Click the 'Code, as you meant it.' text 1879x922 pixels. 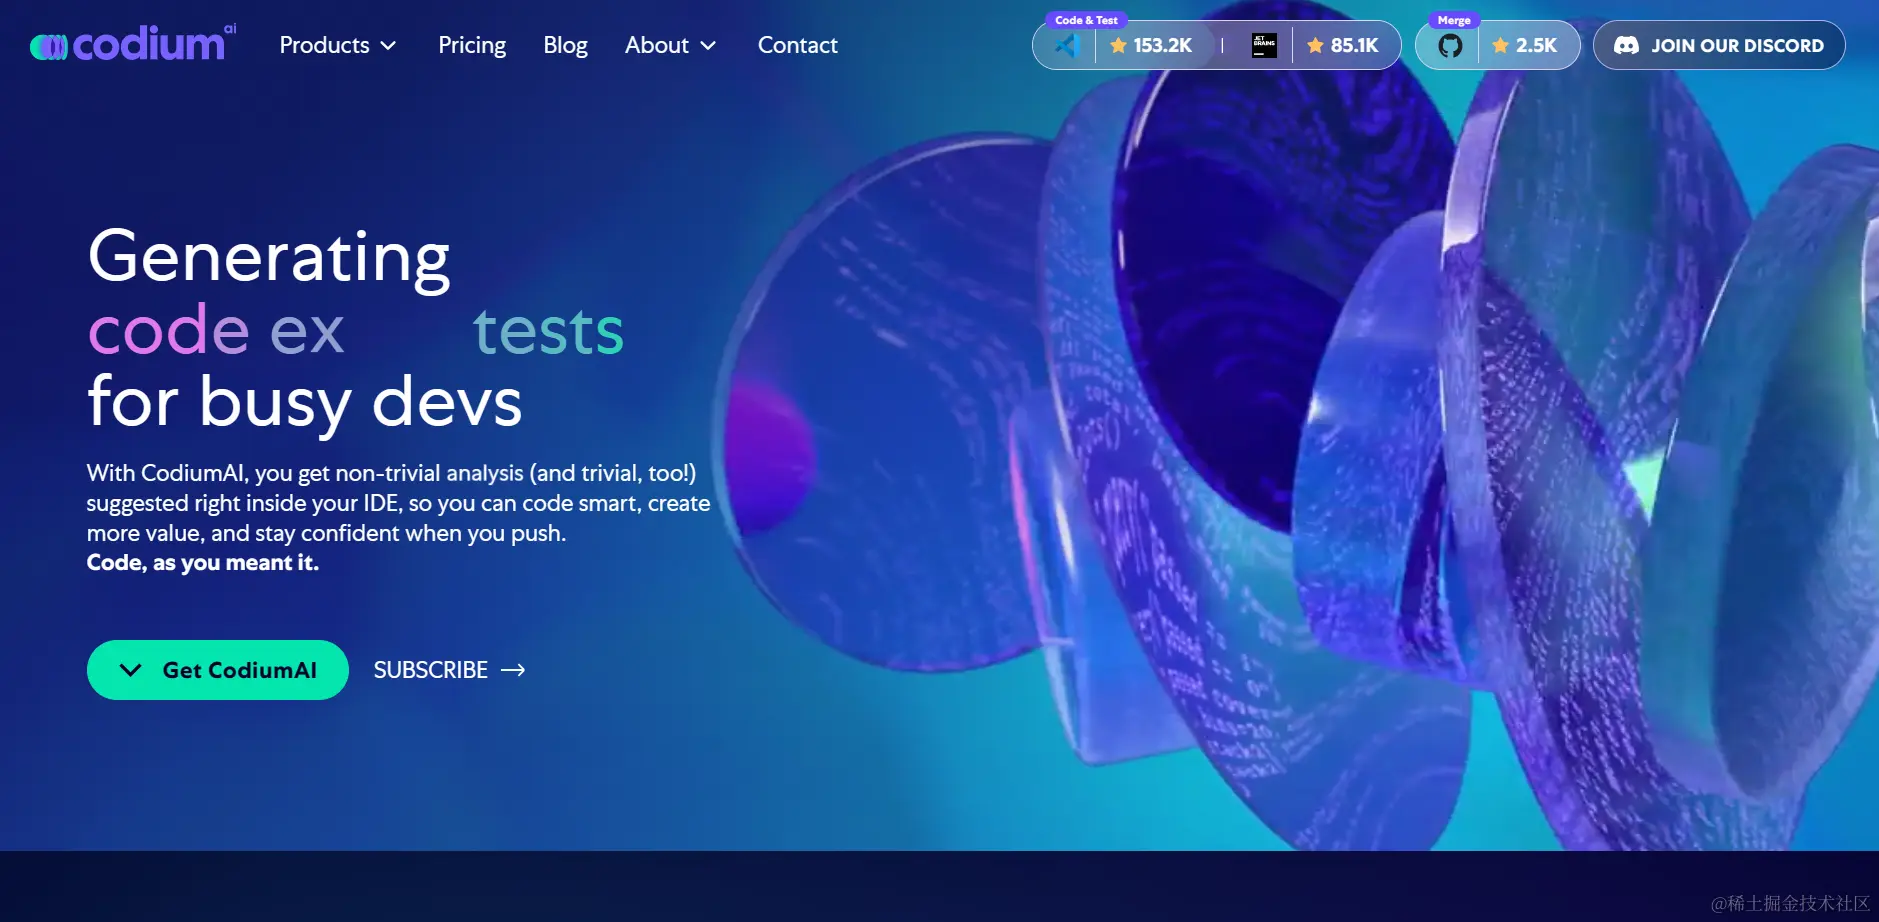tap(203, 563)
